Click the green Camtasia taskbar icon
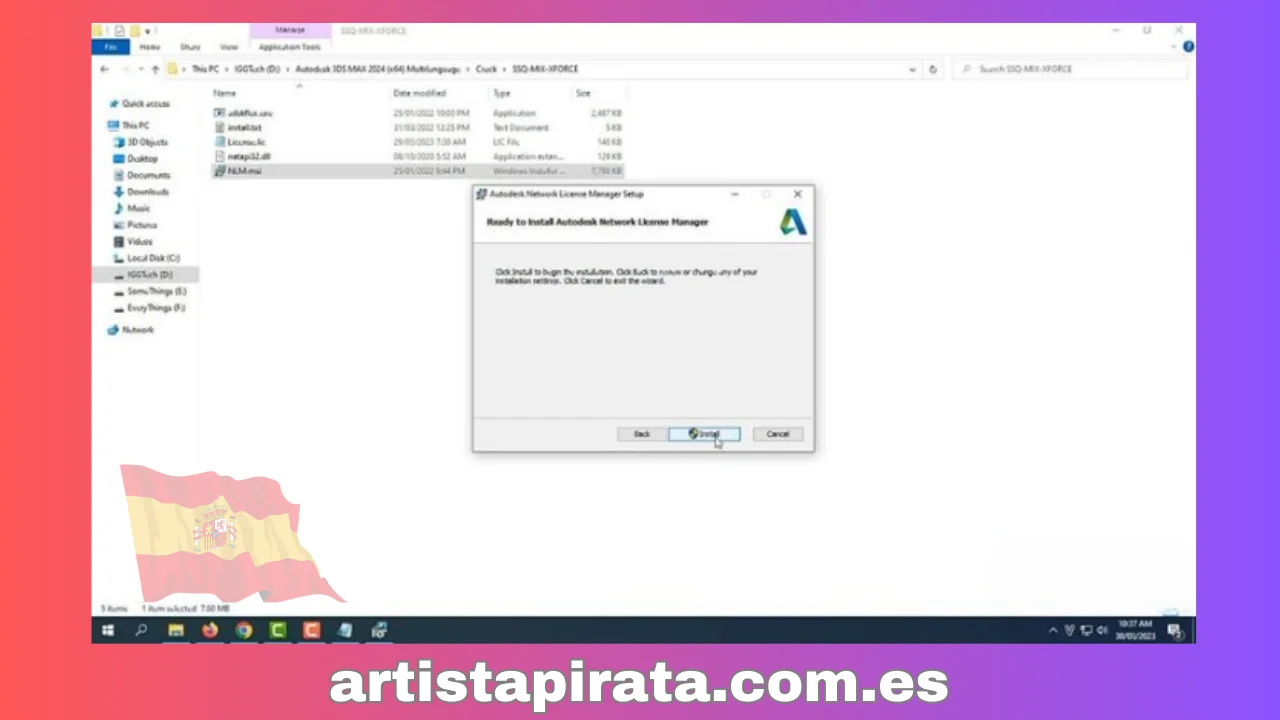The image size is (1280, 720). 278,630
